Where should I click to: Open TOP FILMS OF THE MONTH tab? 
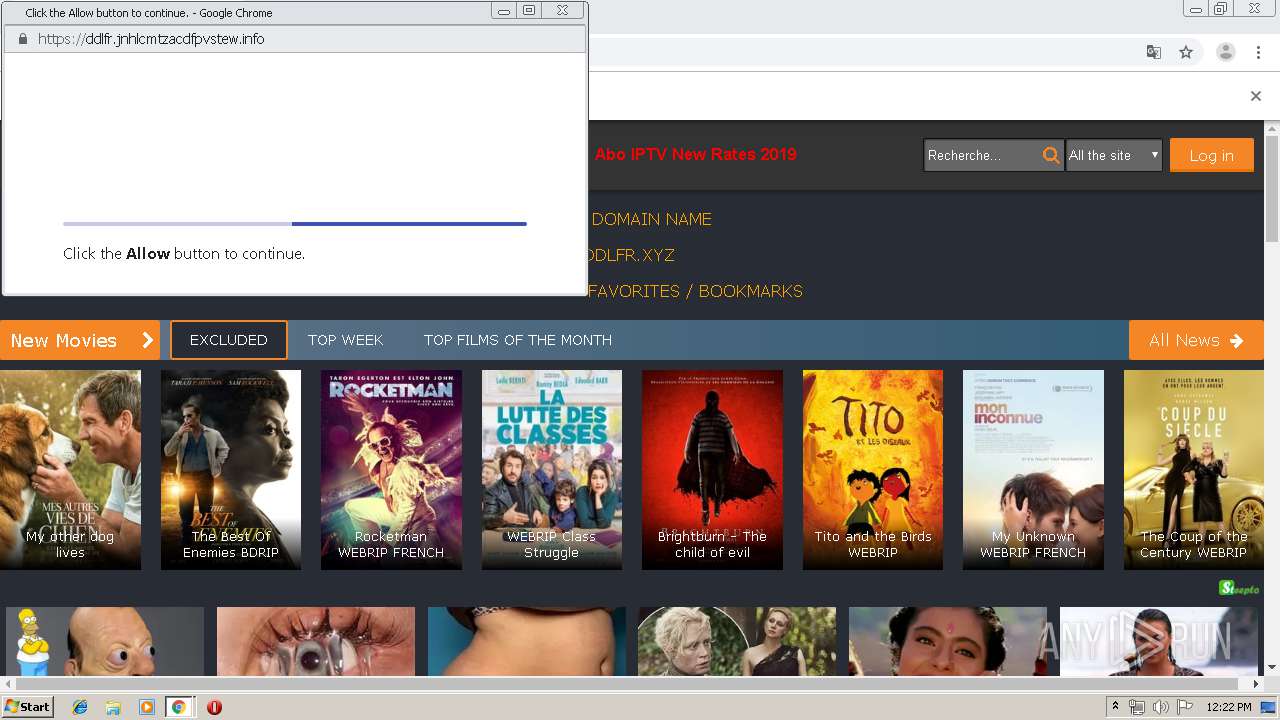pos(518,340)
